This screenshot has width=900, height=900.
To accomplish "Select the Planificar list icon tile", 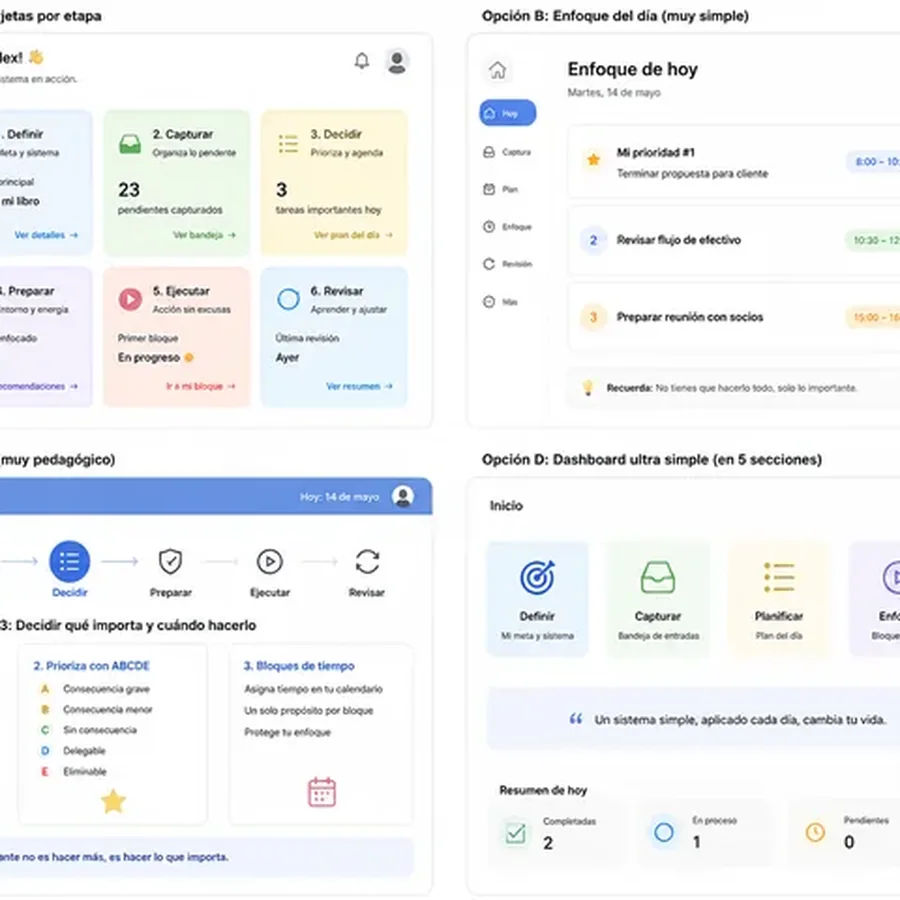I will click(779, 599).
